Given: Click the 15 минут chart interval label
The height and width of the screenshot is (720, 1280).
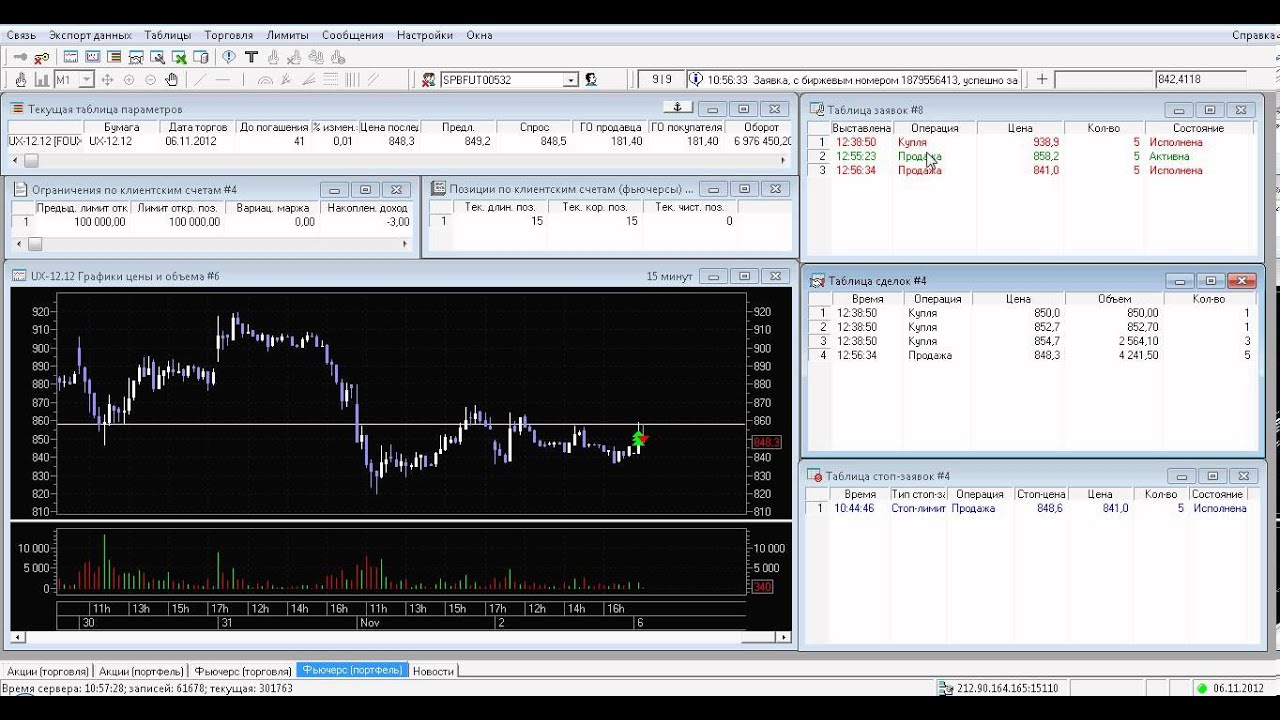Looking at the screenshot, I should click(669, 276).
